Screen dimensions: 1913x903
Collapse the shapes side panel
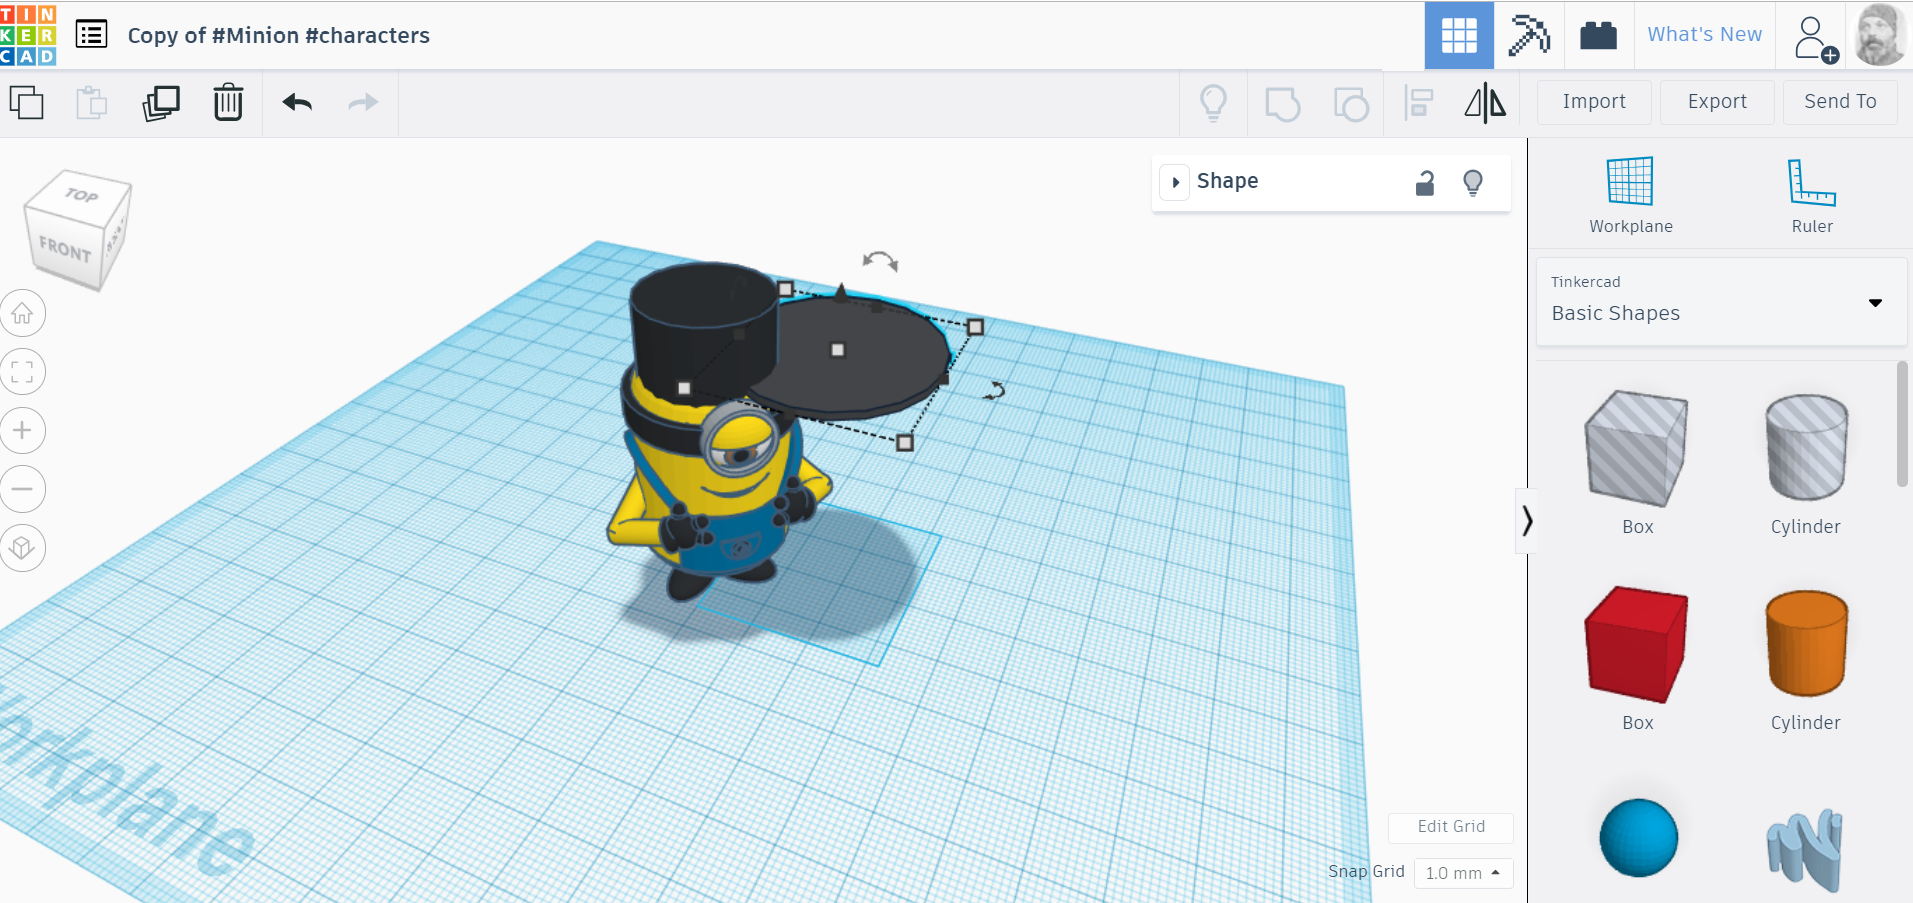pos(1526,520)
